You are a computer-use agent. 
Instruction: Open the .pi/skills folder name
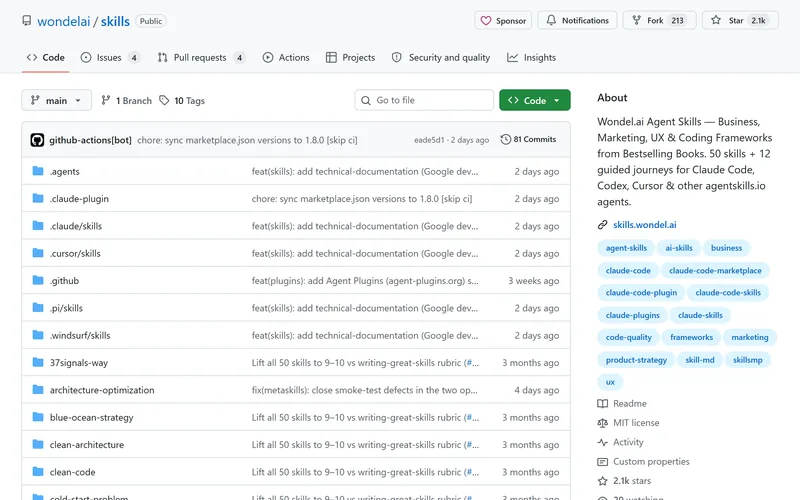[x=66, y=308]
